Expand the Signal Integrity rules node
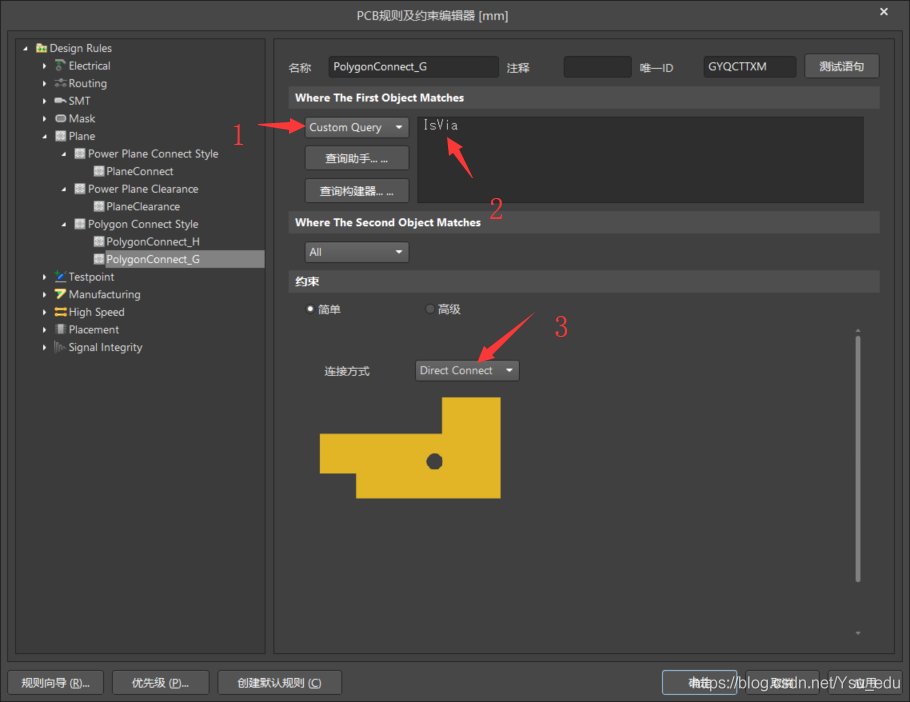910x702 pixels. [45, 348]
